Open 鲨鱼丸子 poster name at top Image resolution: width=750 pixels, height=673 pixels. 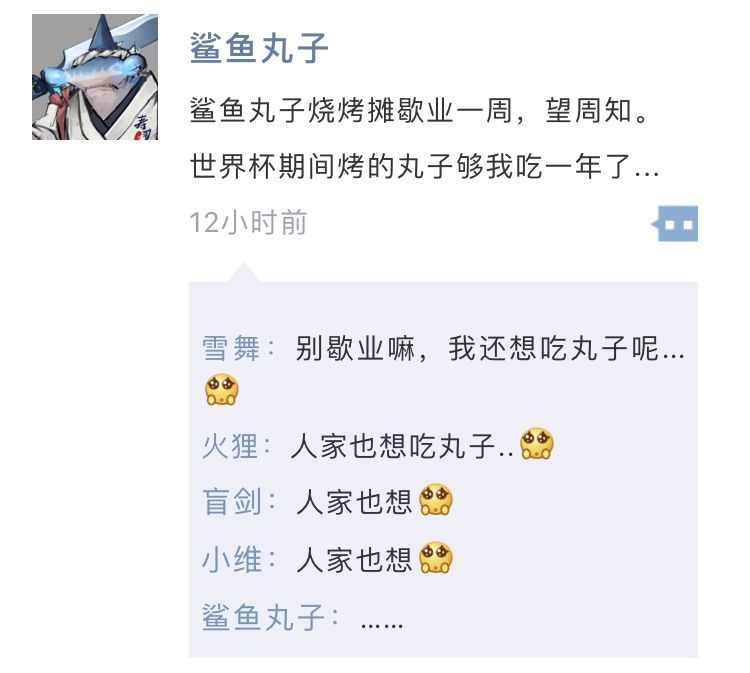[259, 48]
